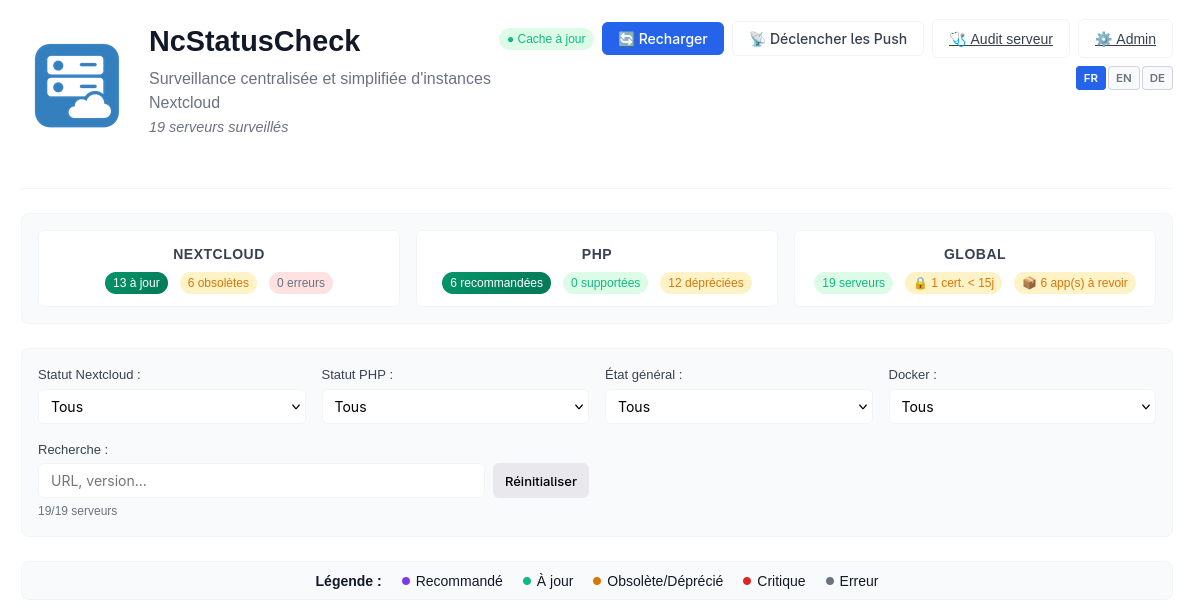1197x611 pixels.
Task: Click the package box icon in apps badge
Action: coord(1029,283)
